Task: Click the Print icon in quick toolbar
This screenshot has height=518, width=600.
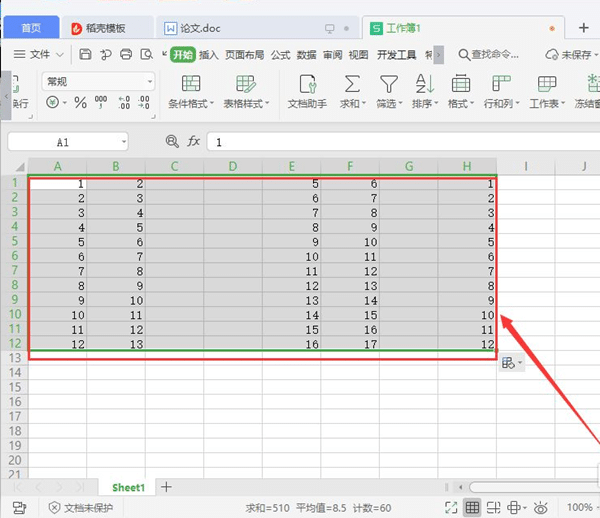Action: coord(126,54)
